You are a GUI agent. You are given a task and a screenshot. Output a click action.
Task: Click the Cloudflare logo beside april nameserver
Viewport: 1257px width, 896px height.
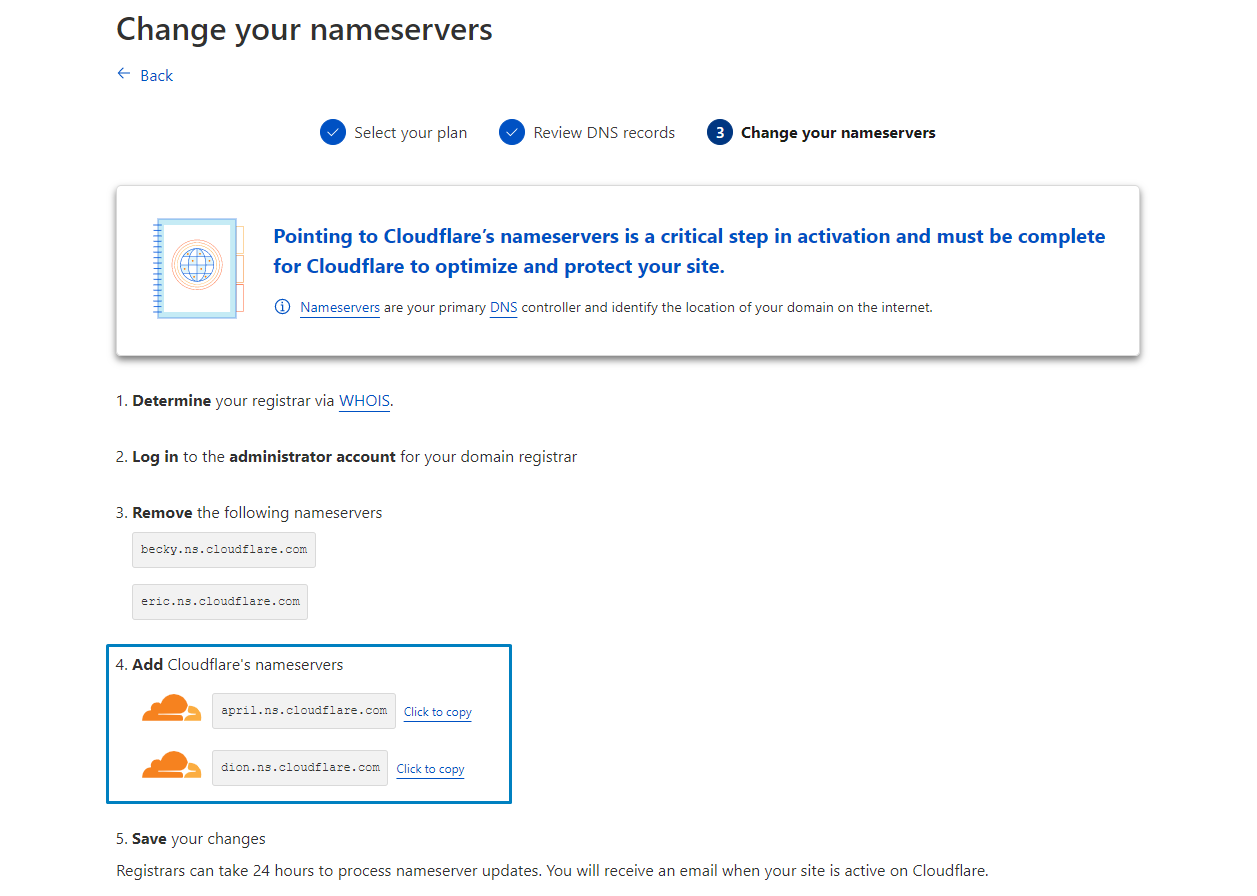click(171, 708)
